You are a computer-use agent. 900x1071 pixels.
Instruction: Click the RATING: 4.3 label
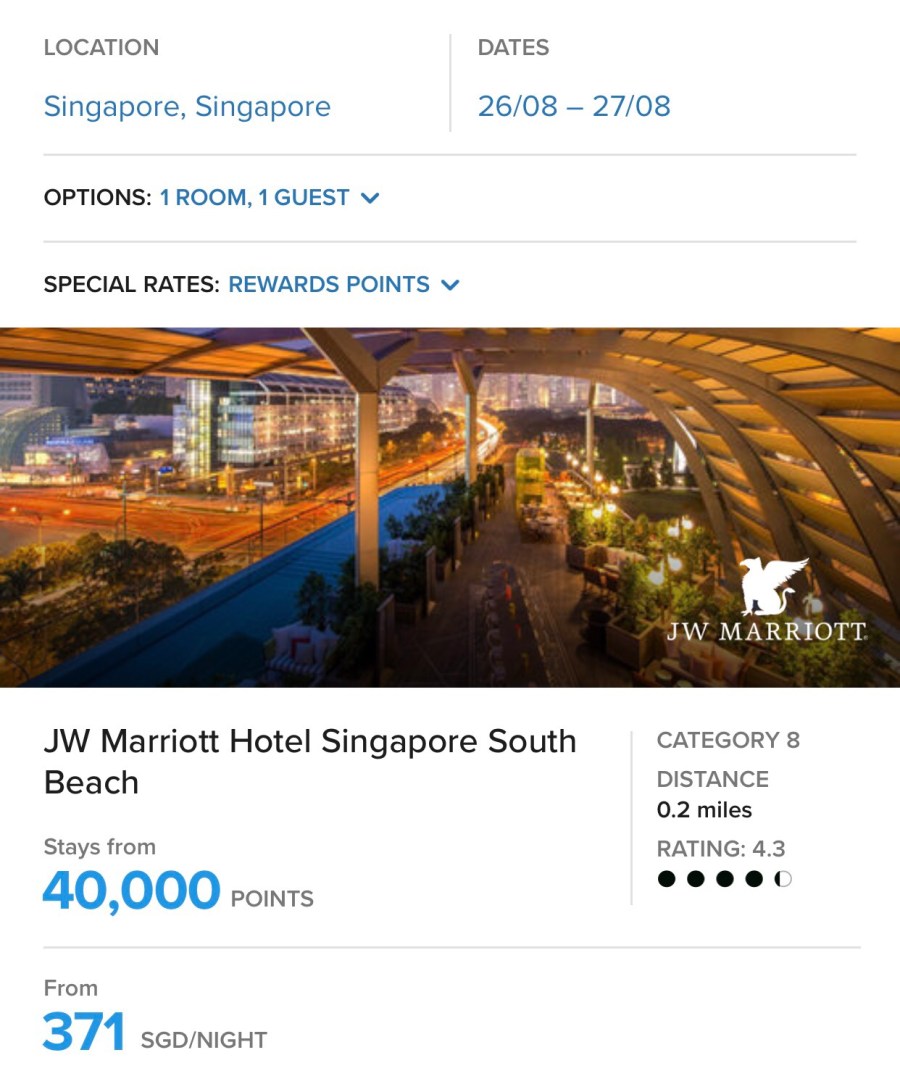coord(721,849)
